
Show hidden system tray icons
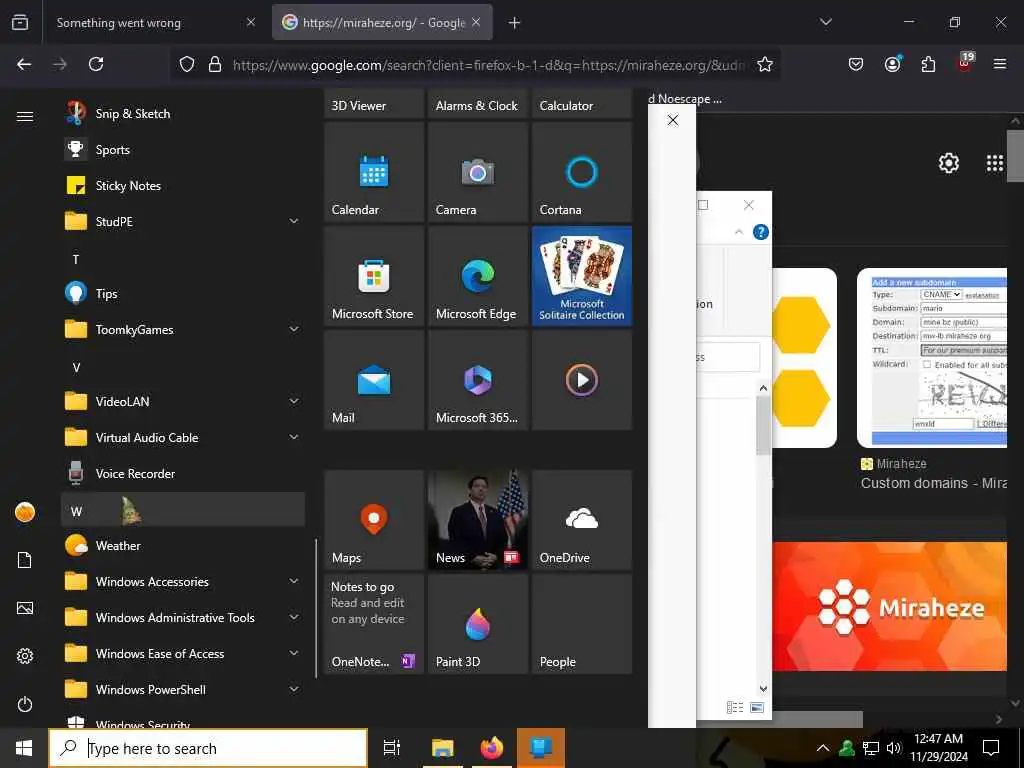[823, 748]
